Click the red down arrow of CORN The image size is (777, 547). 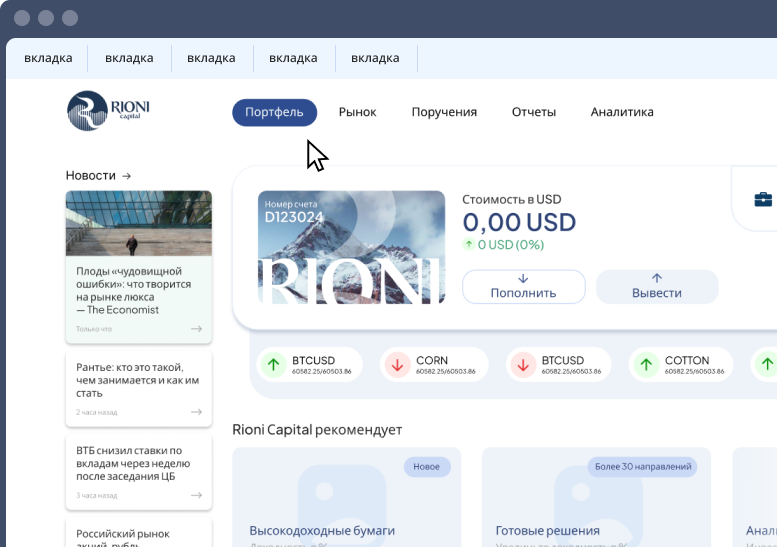click(x=397, y=365)
